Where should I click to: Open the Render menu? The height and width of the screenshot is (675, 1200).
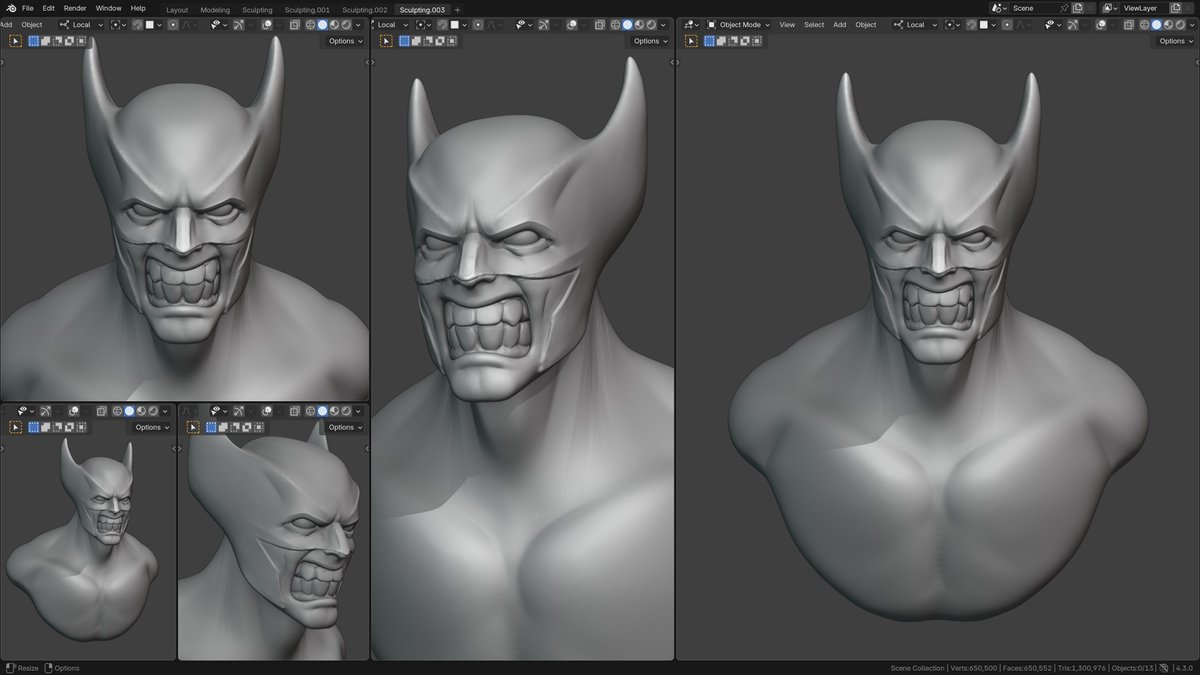tap(75, 8)
